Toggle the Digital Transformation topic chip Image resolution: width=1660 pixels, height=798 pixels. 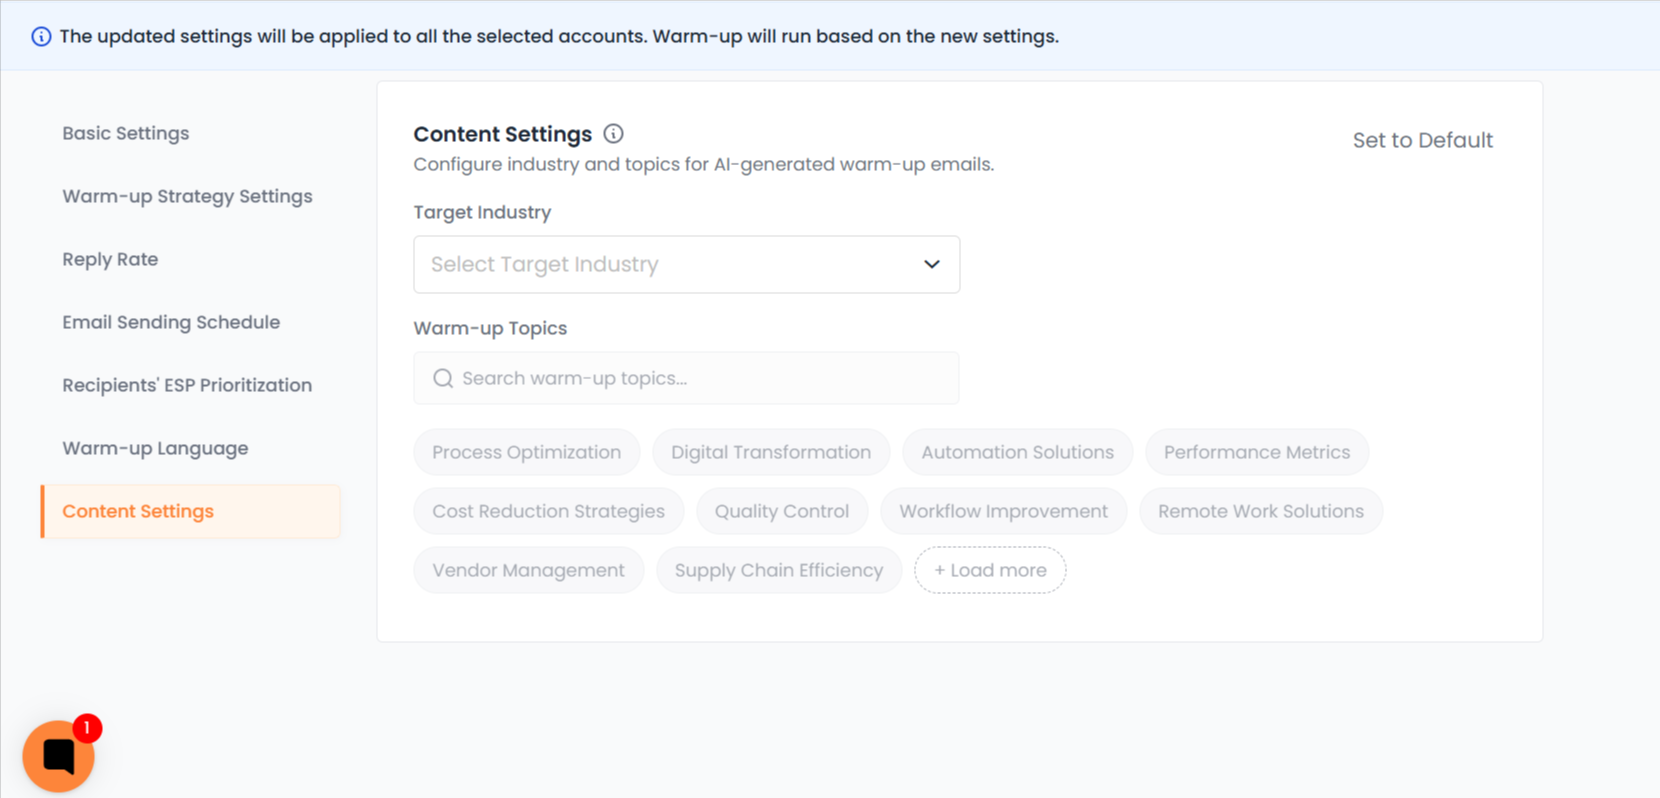coord(770,452)
